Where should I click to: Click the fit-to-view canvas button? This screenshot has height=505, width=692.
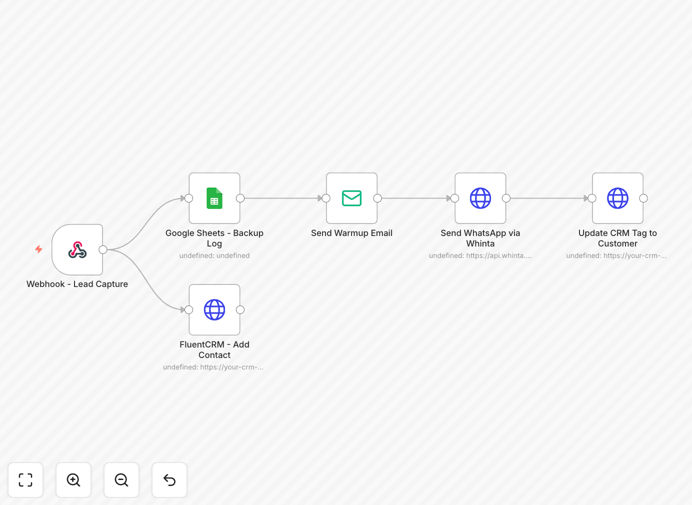[26, 480]
